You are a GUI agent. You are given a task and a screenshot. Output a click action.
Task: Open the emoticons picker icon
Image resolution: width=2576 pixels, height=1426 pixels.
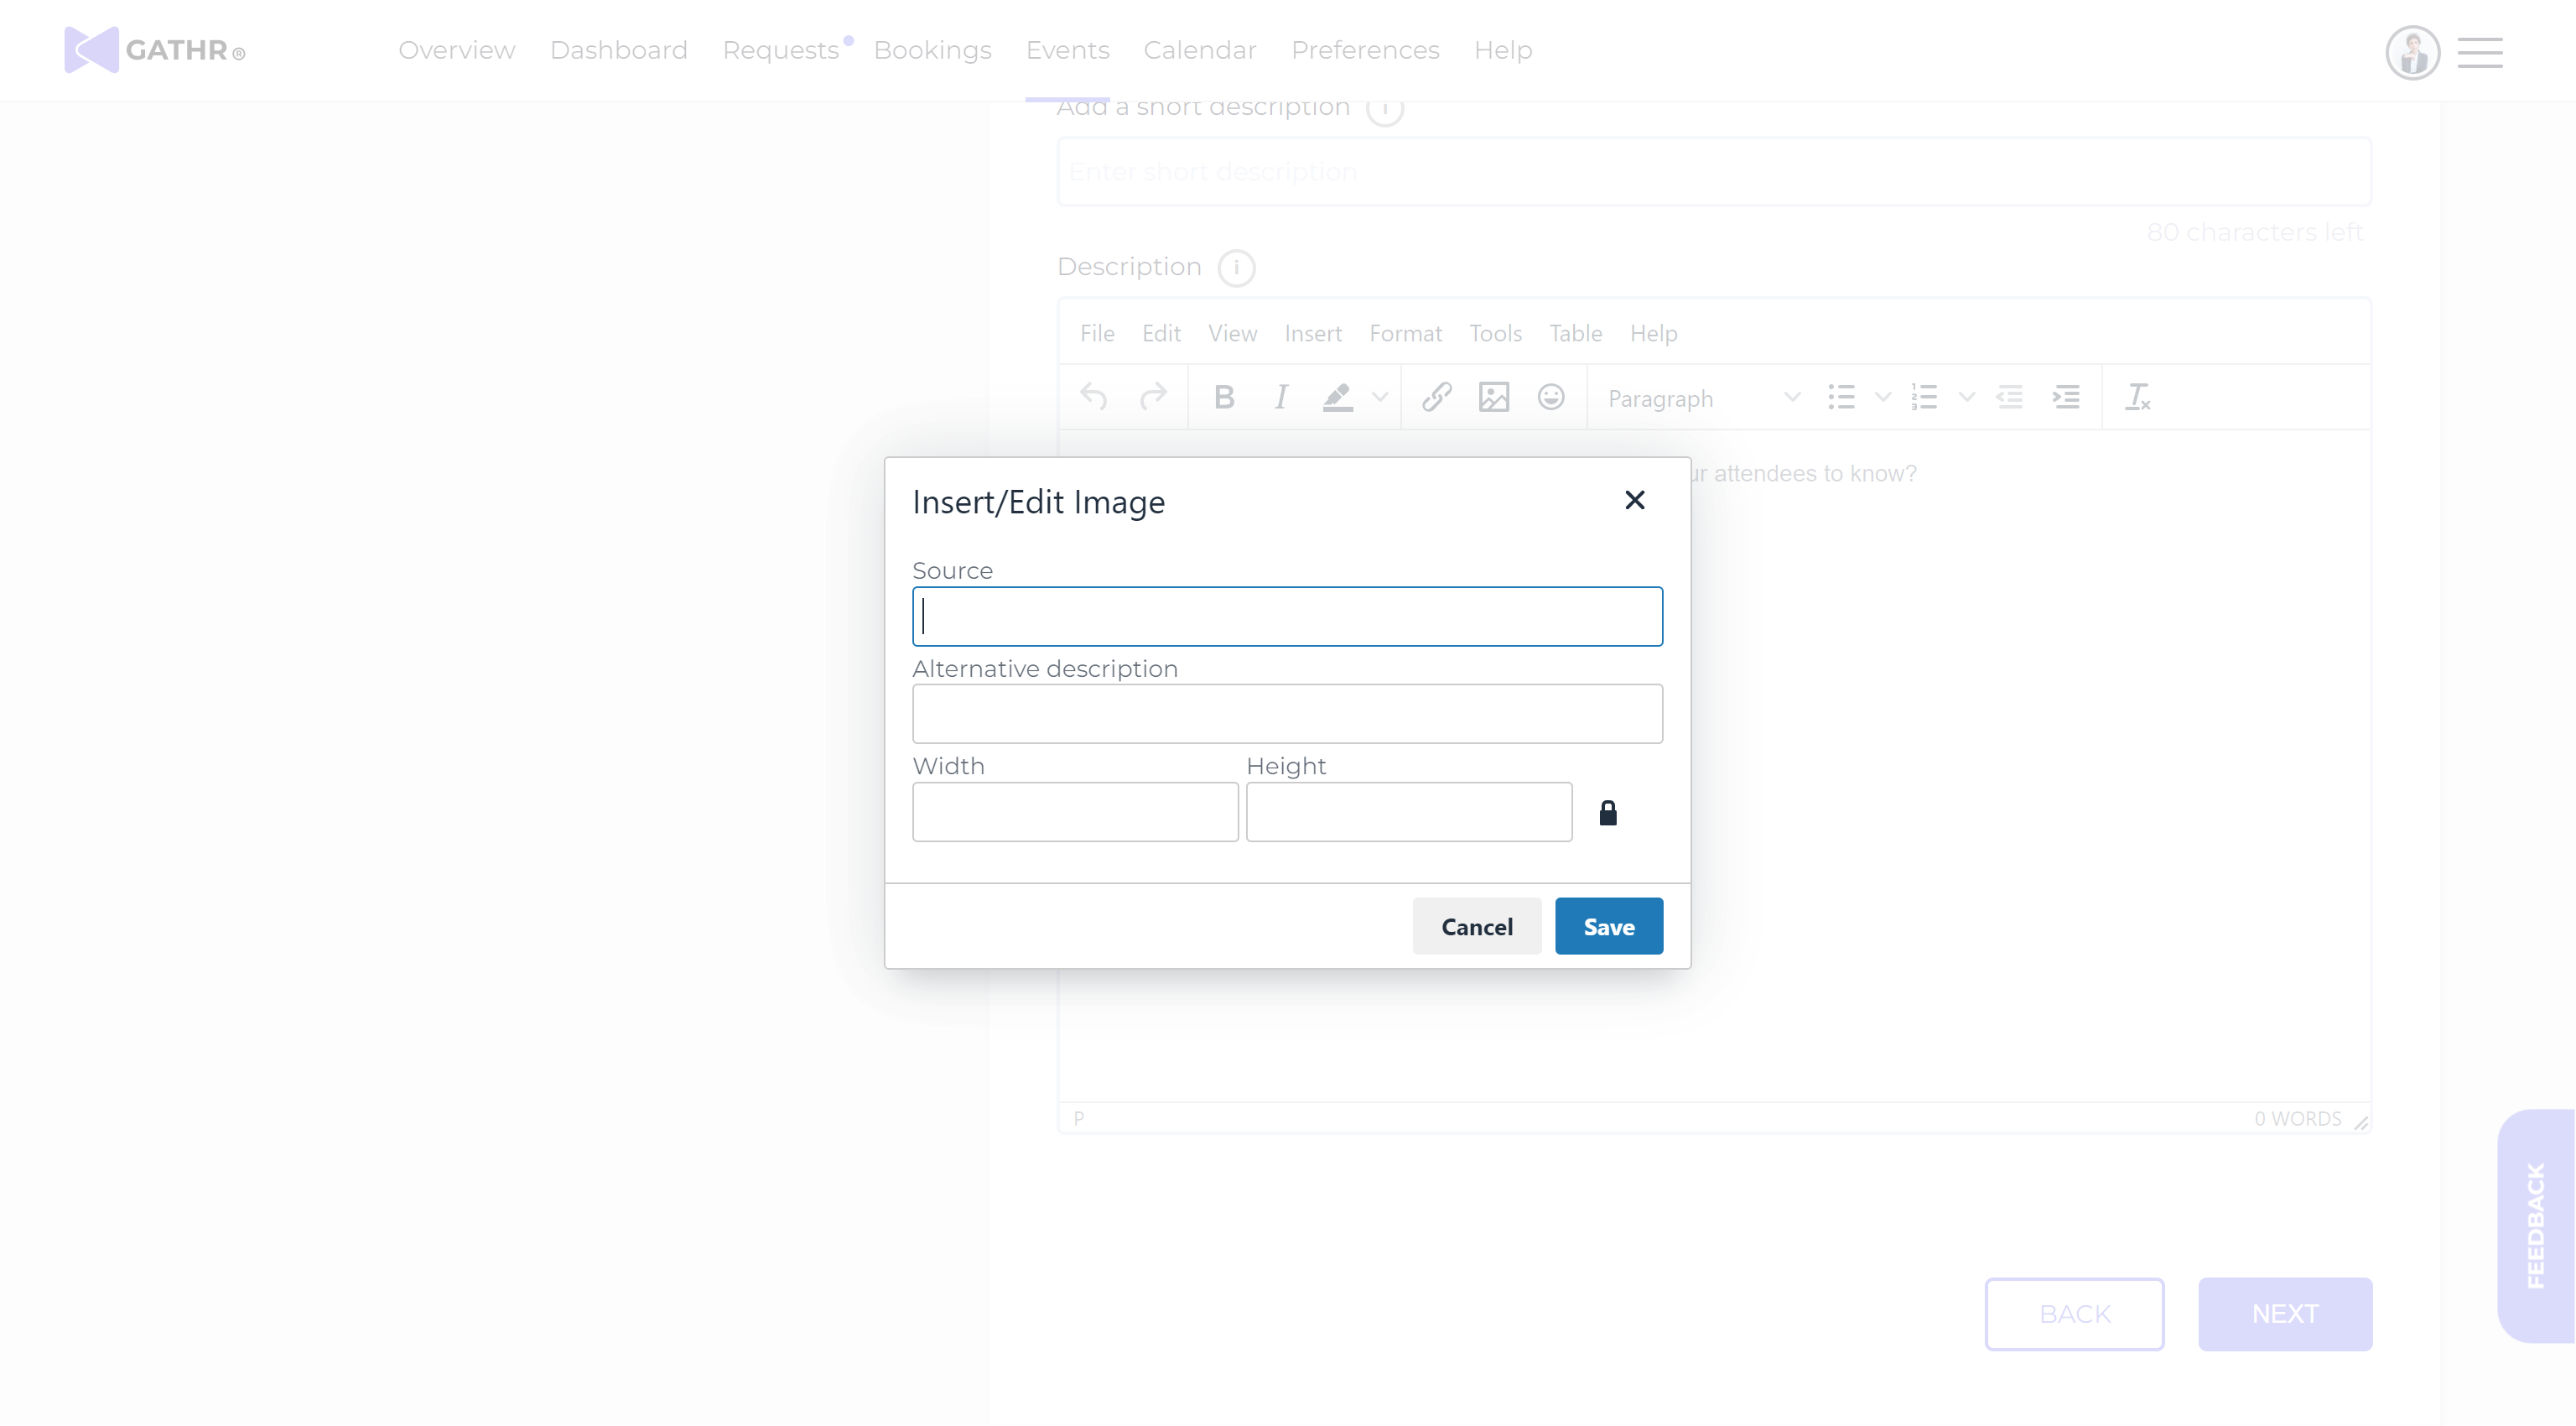pyautogui.click(x=1550, y=398)
